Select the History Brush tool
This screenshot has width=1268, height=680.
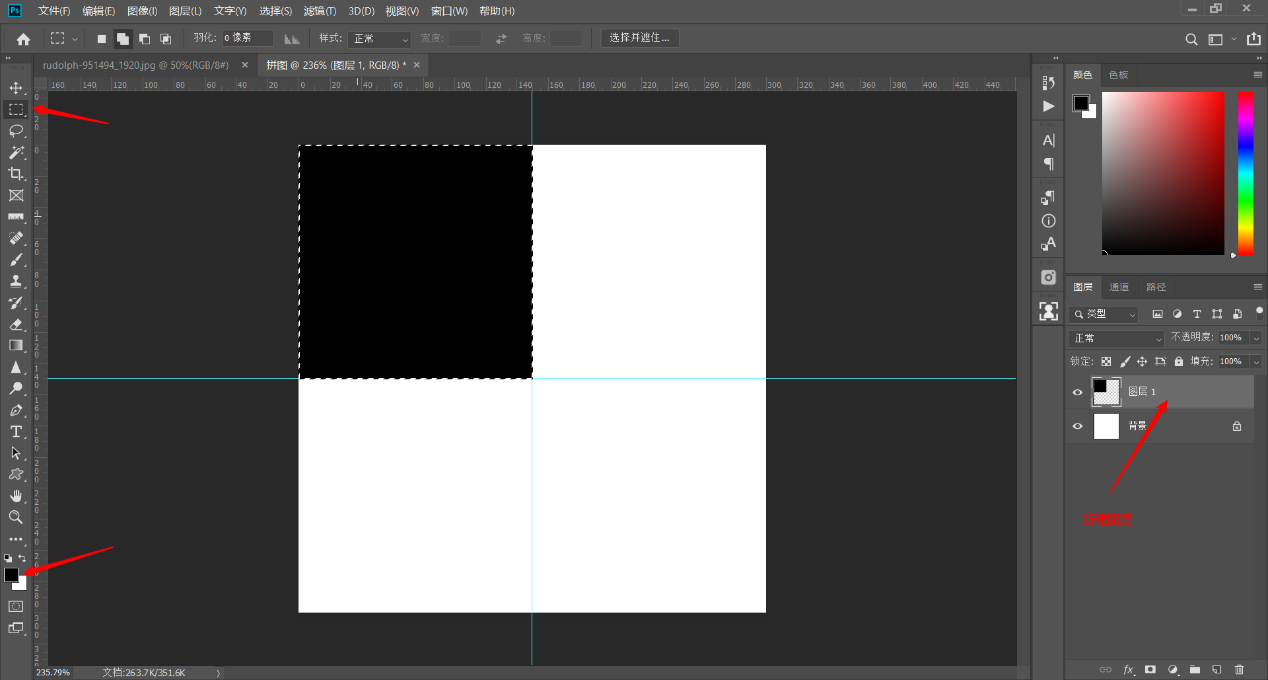pyautogui.click(x=16, y=303)
